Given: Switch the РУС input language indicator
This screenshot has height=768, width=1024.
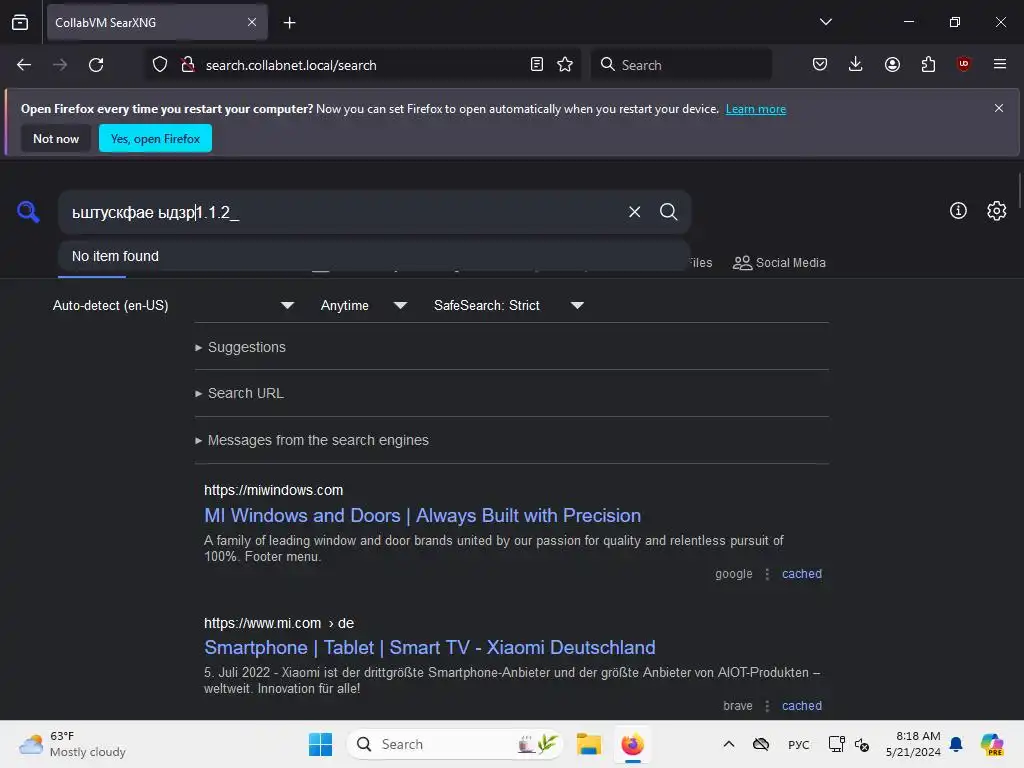Looking at the screenshot, I should (798, 744).
